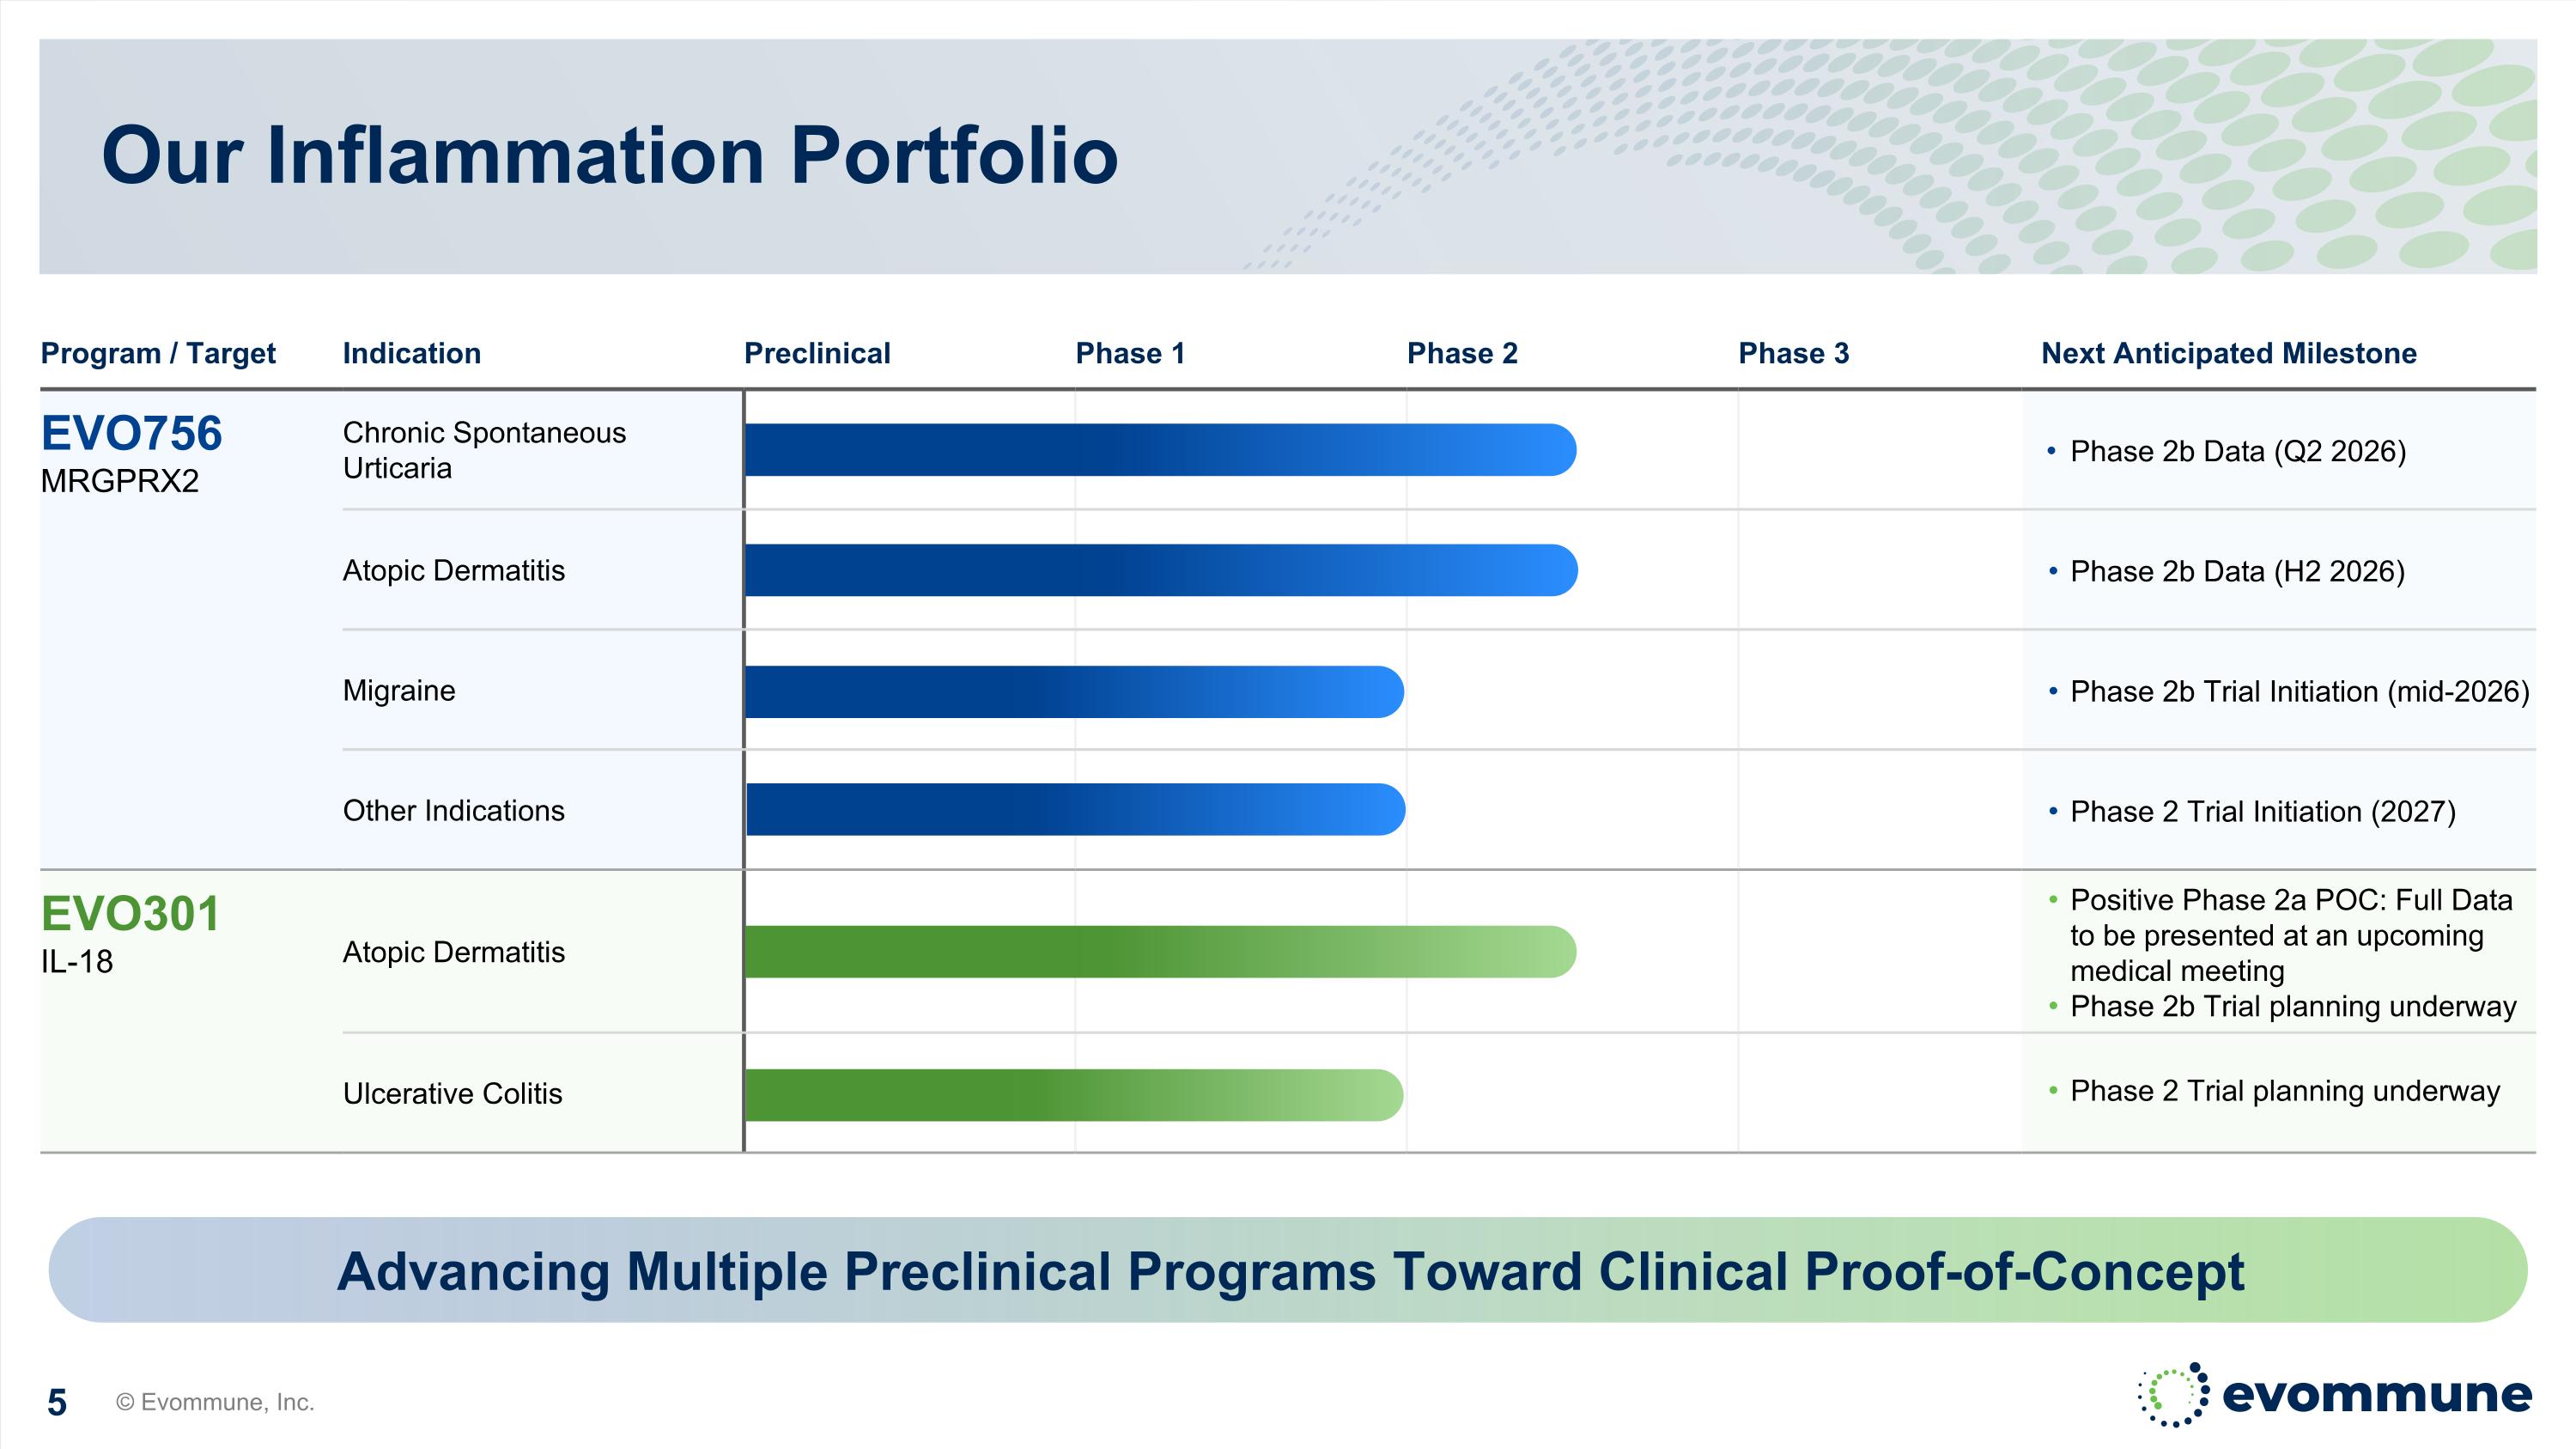Click the 'Phase 3' column header
This screenshot has width=2576, height=1449.
1794,353
